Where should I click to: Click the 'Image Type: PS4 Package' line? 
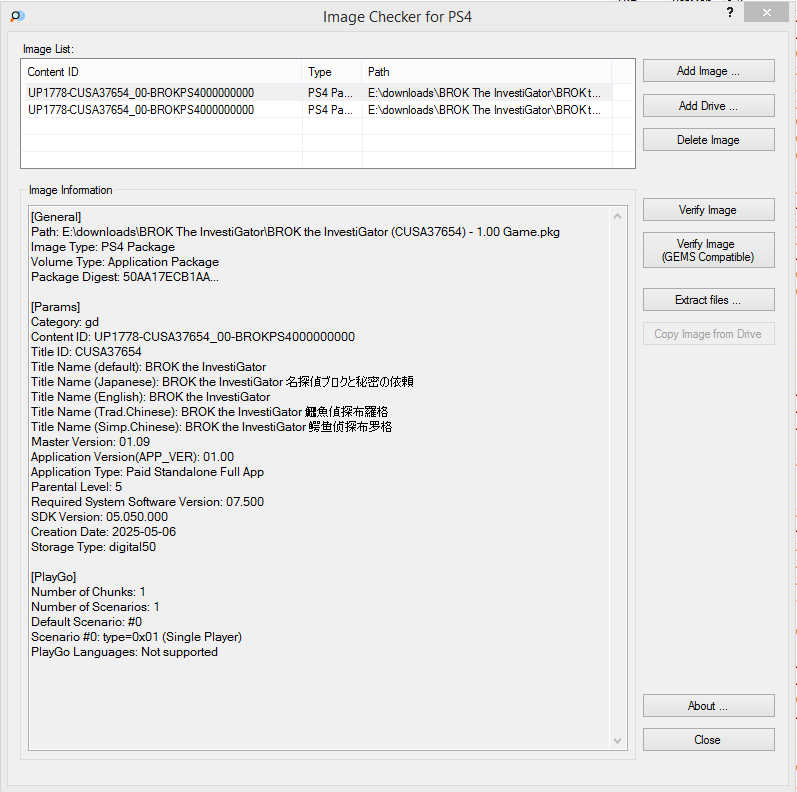[103, 247]
